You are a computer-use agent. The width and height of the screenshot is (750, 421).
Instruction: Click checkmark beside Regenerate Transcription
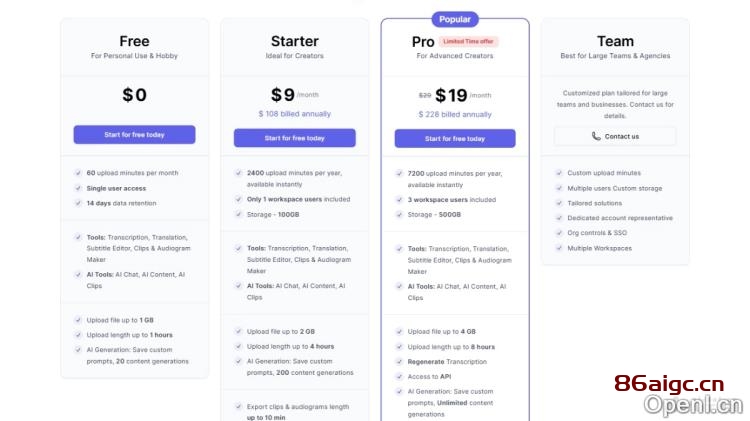tap(399, 362)
